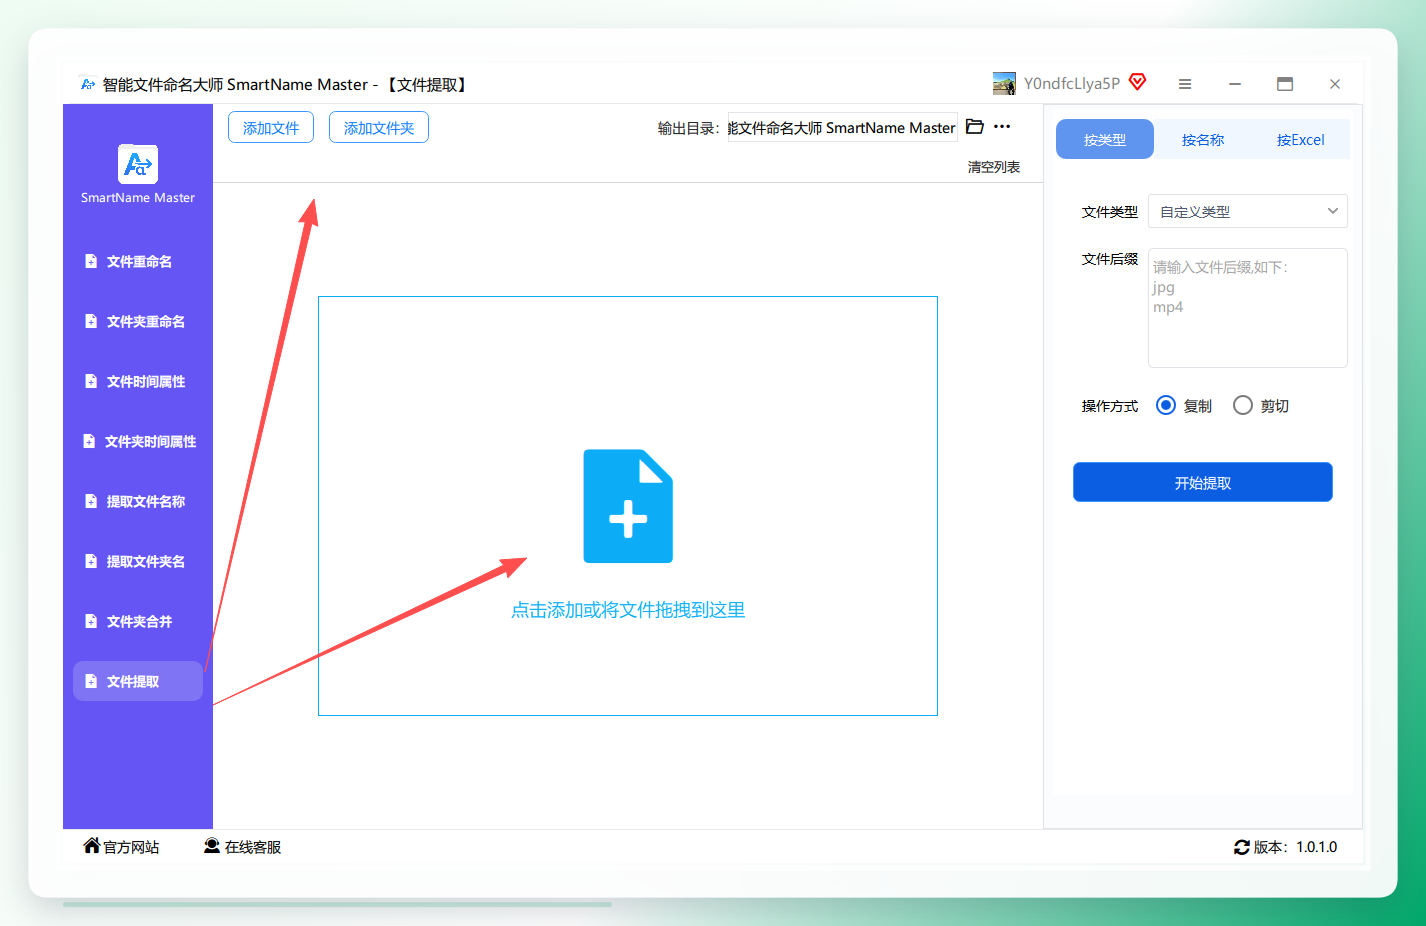Open the output directory folder icon

tap(975, 127)
